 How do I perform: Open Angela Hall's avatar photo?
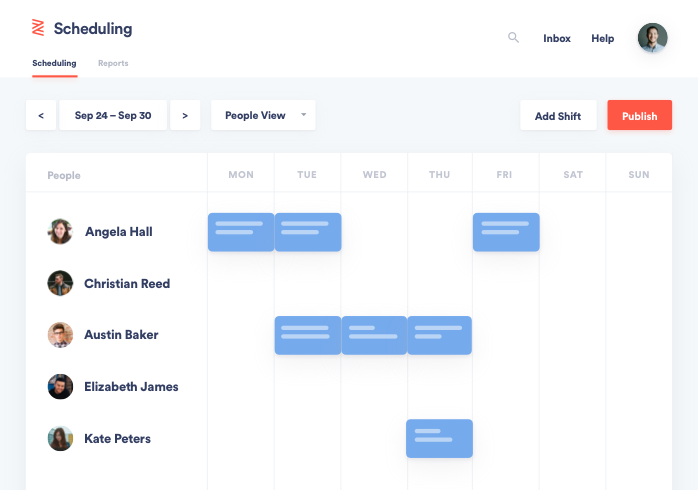[60, 231]
